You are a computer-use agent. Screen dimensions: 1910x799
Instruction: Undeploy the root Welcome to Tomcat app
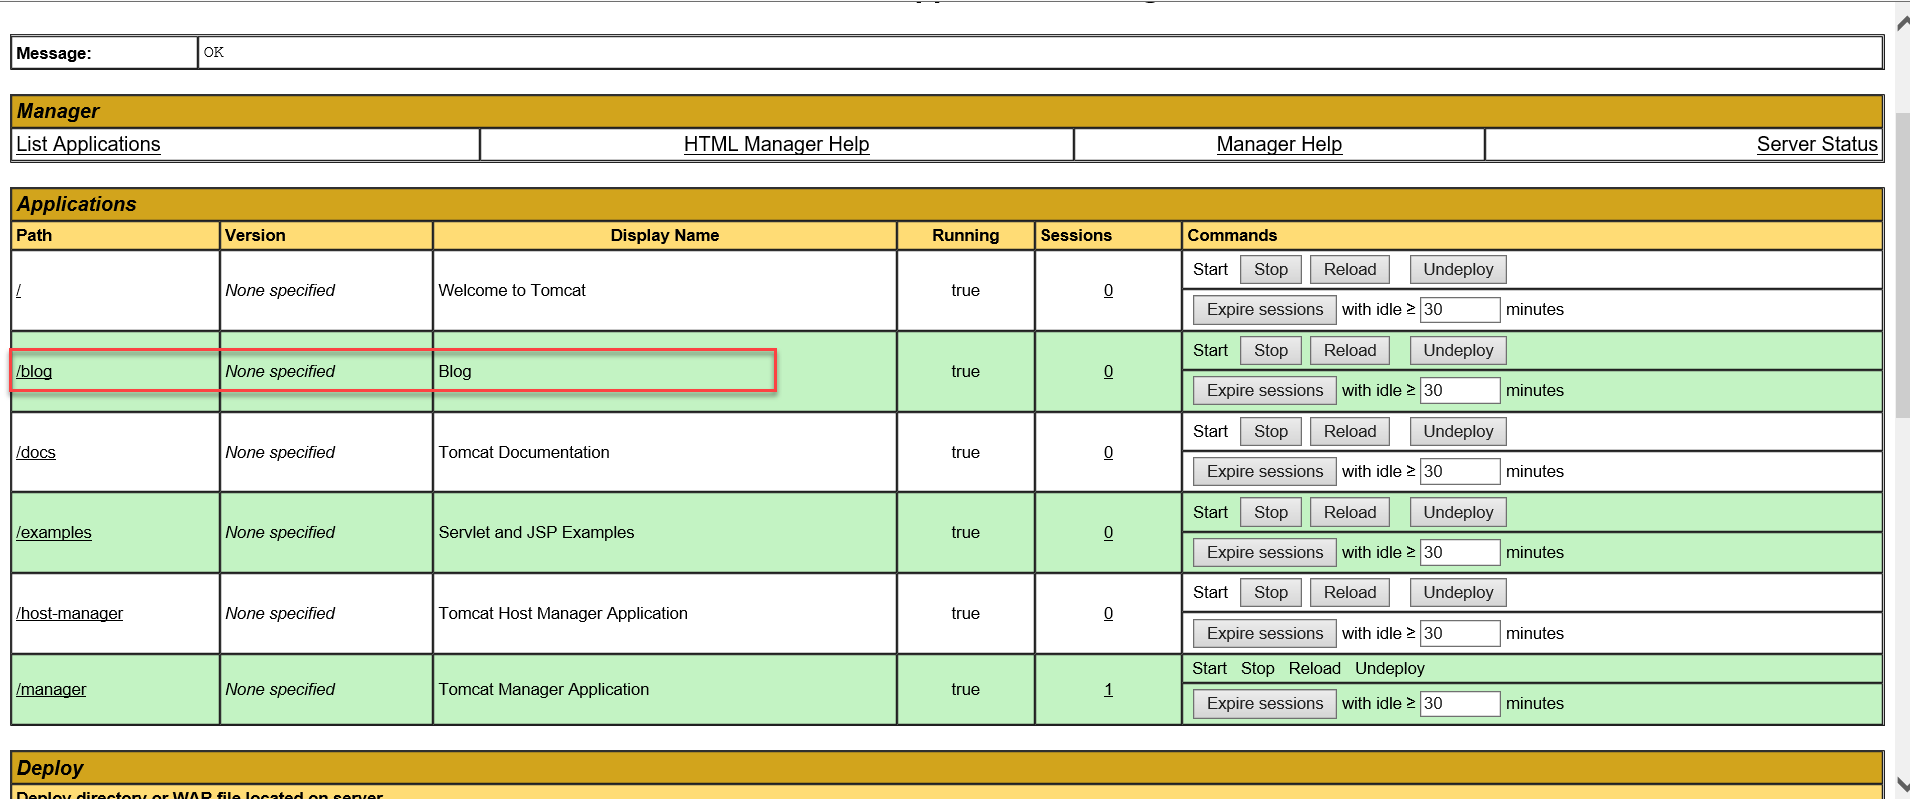[x=1457, y=270]
